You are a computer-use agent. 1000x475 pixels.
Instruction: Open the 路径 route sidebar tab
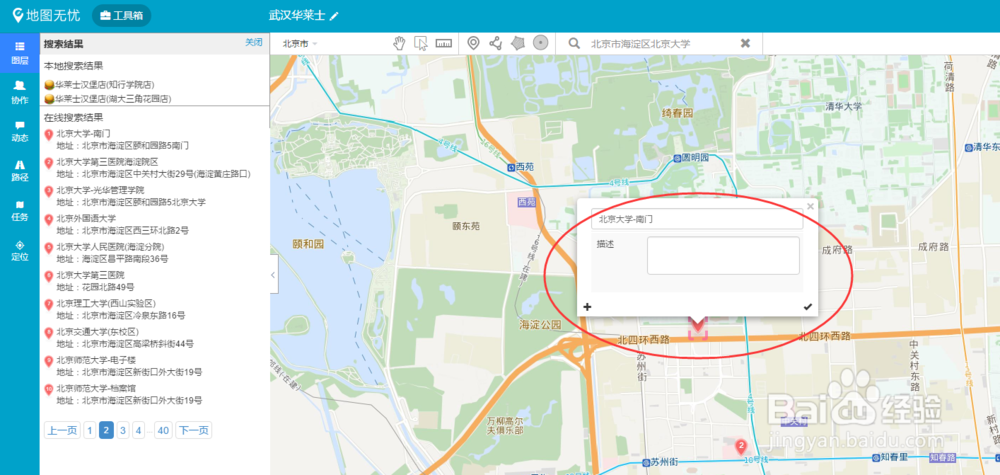point(20,171)
